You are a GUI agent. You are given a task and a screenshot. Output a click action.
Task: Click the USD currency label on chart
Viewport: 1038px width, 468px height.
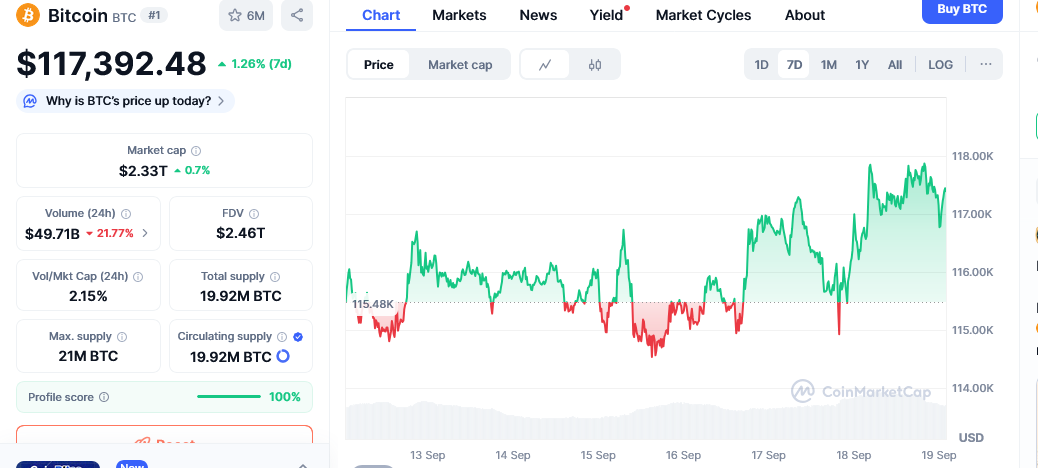pos(971,438)
